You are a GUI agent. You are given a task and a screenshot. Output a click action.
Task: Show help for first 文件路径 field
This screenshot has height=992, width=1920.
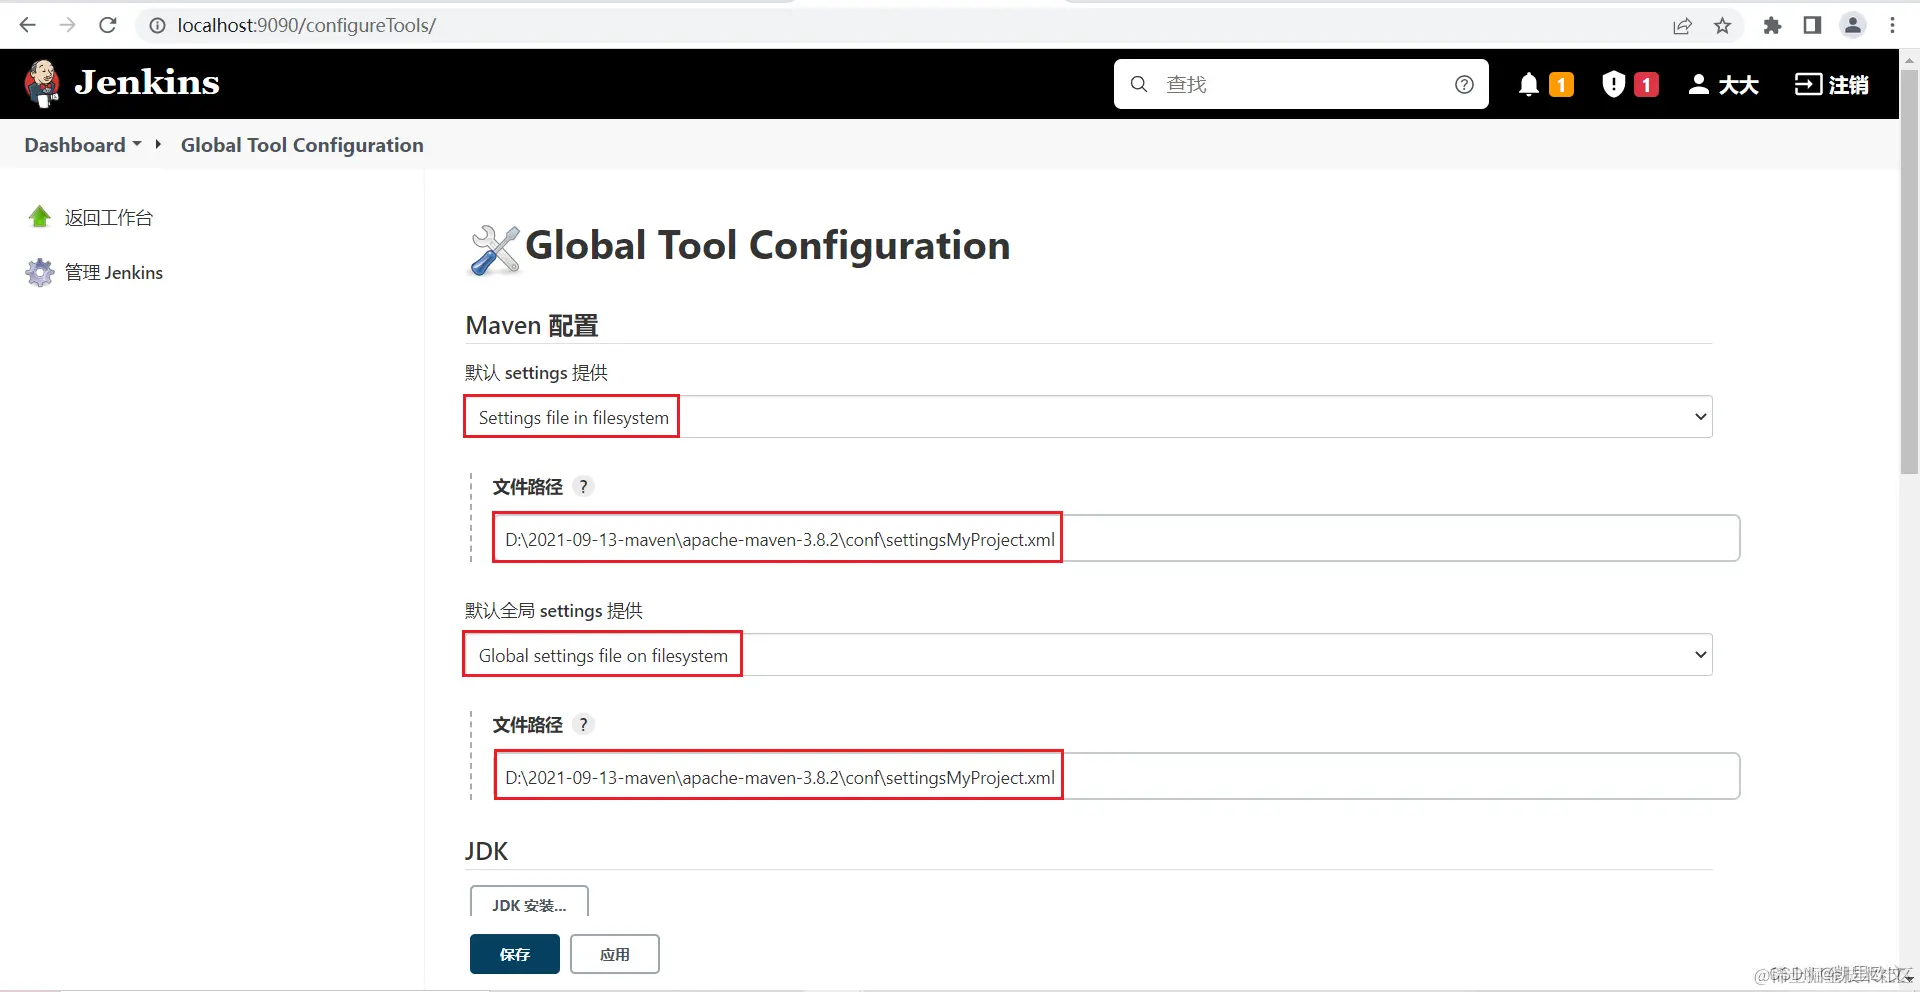pos(583,487)
